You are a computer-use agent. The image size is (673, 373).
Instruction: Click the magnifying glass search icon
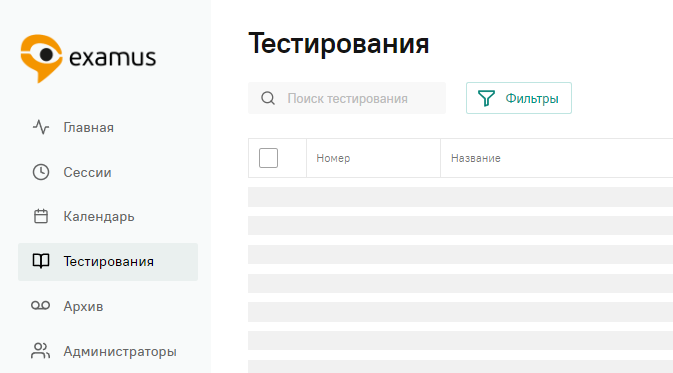(x=268, y=98)
